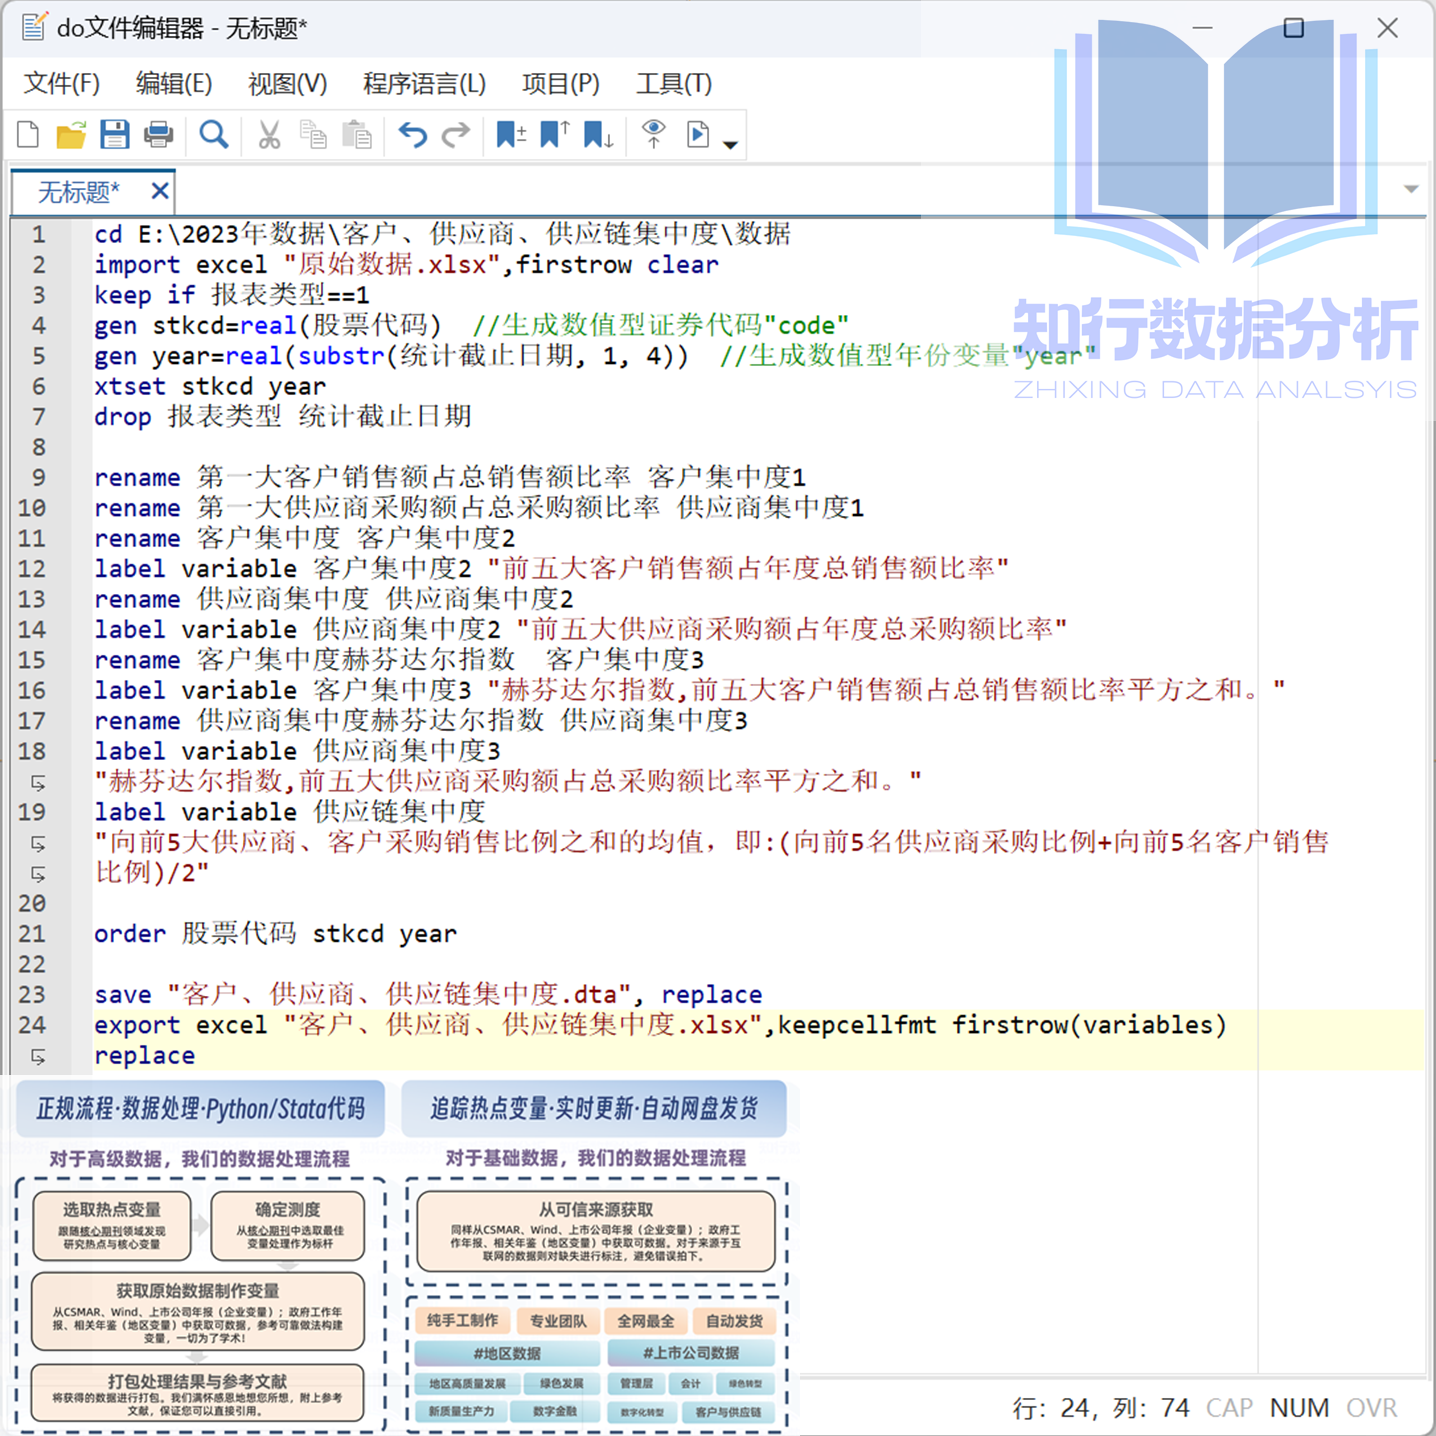Open the 工具(T) menu
The image size is (1436, 1436).
pyautogui.click(x=673, y=84)
